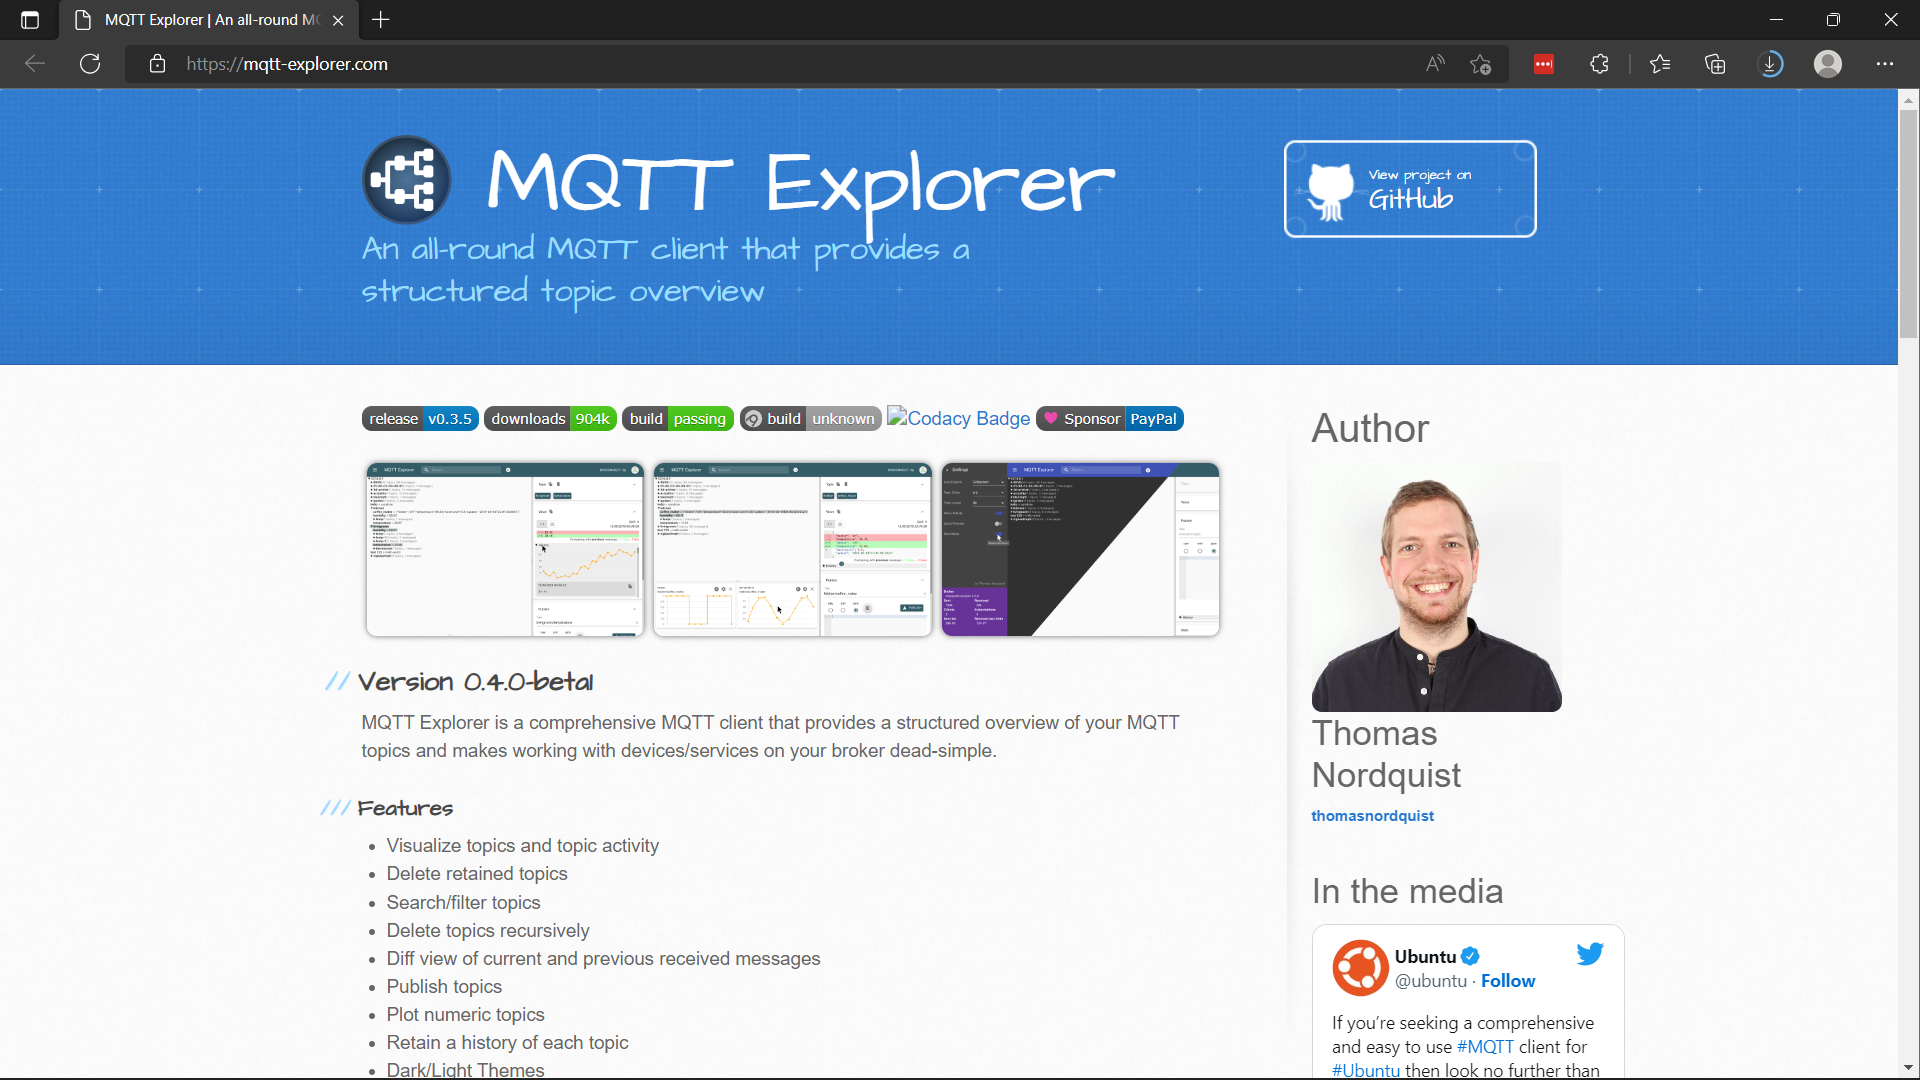Click the release v0.3.5 badge
The width and height of the screenshot is (1920, 1080).
tap(420, 419)
